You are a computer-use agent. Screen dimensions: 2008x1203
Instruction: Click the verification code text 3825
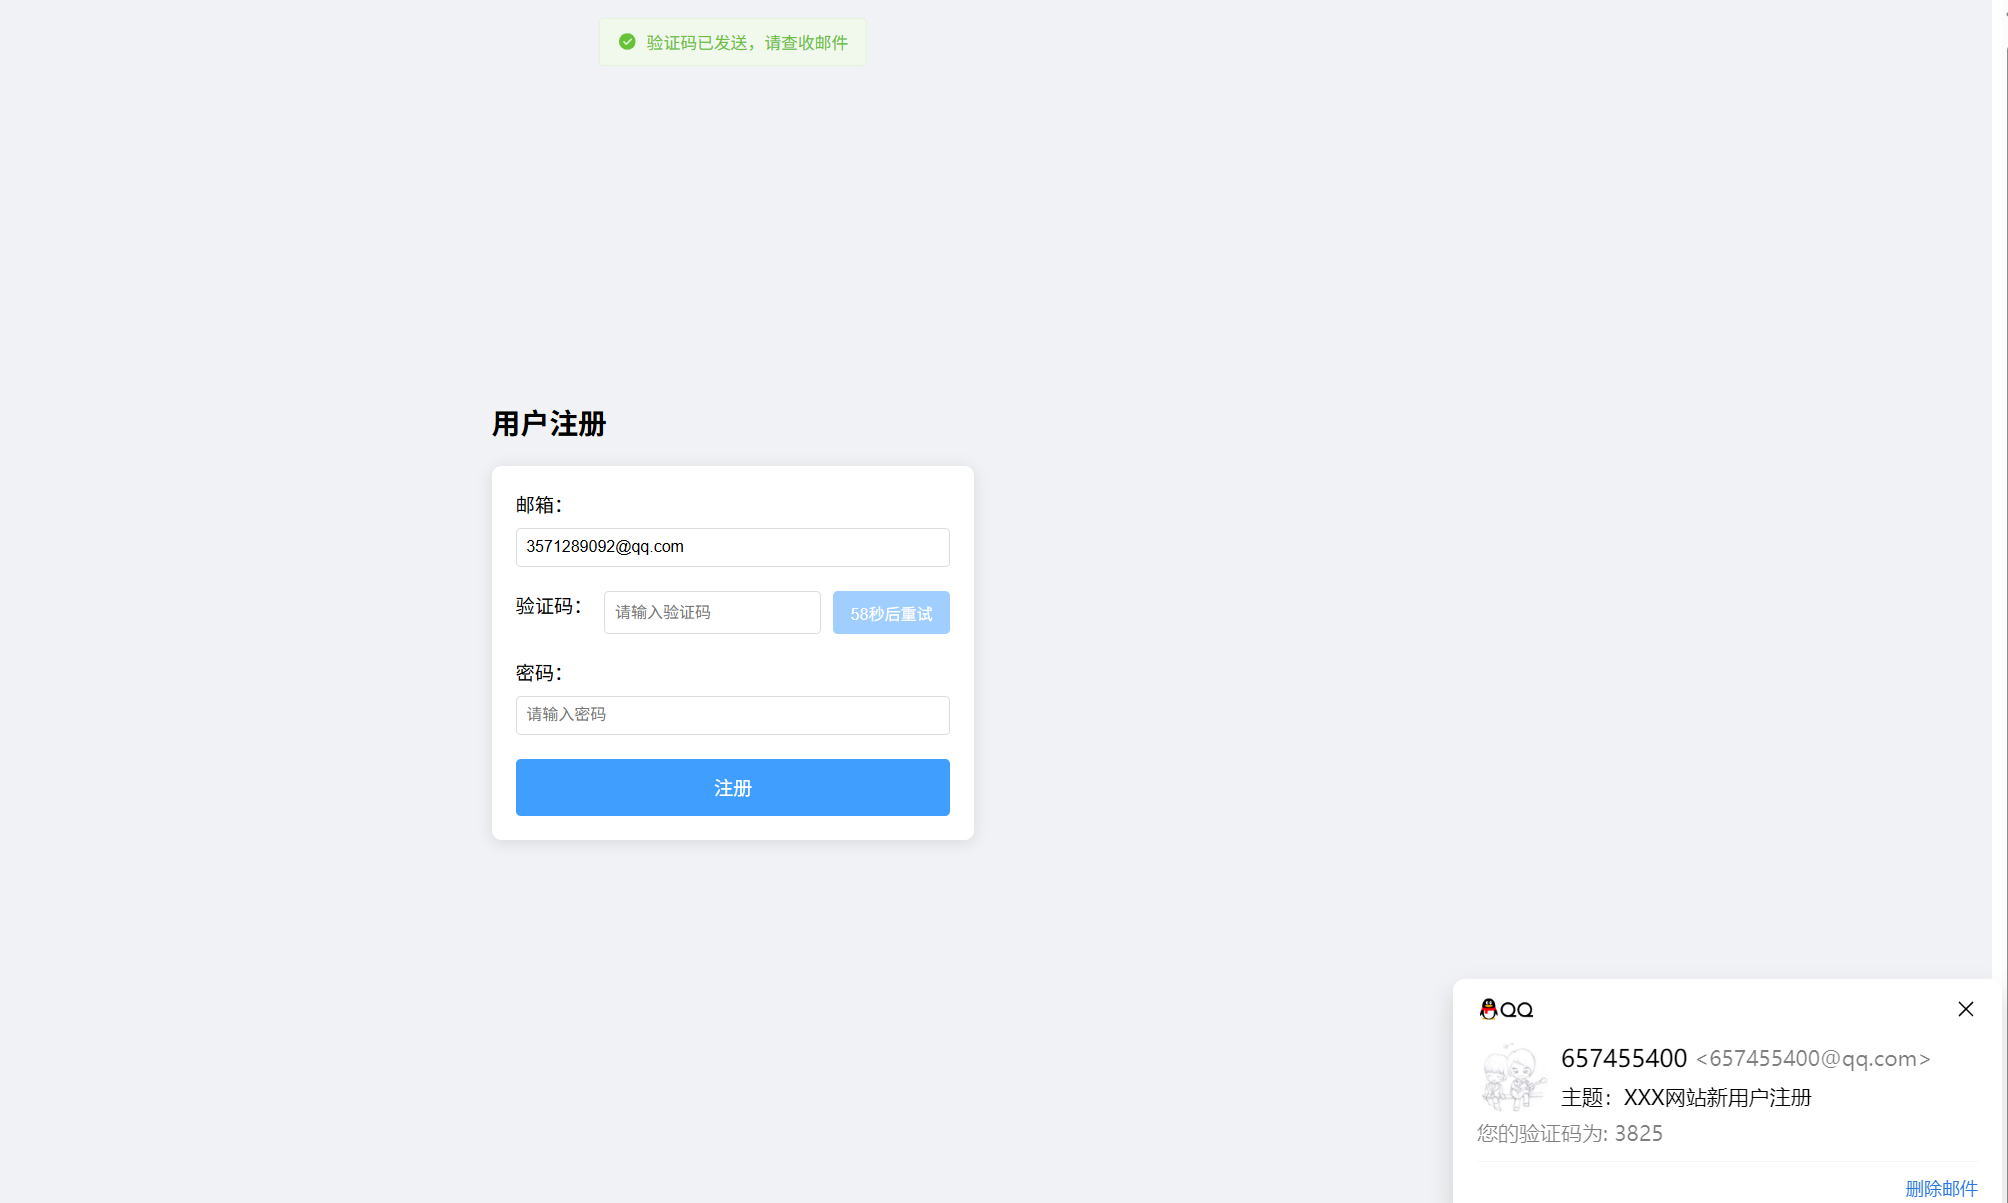pyautogui.click(x=1638, y=1133)
